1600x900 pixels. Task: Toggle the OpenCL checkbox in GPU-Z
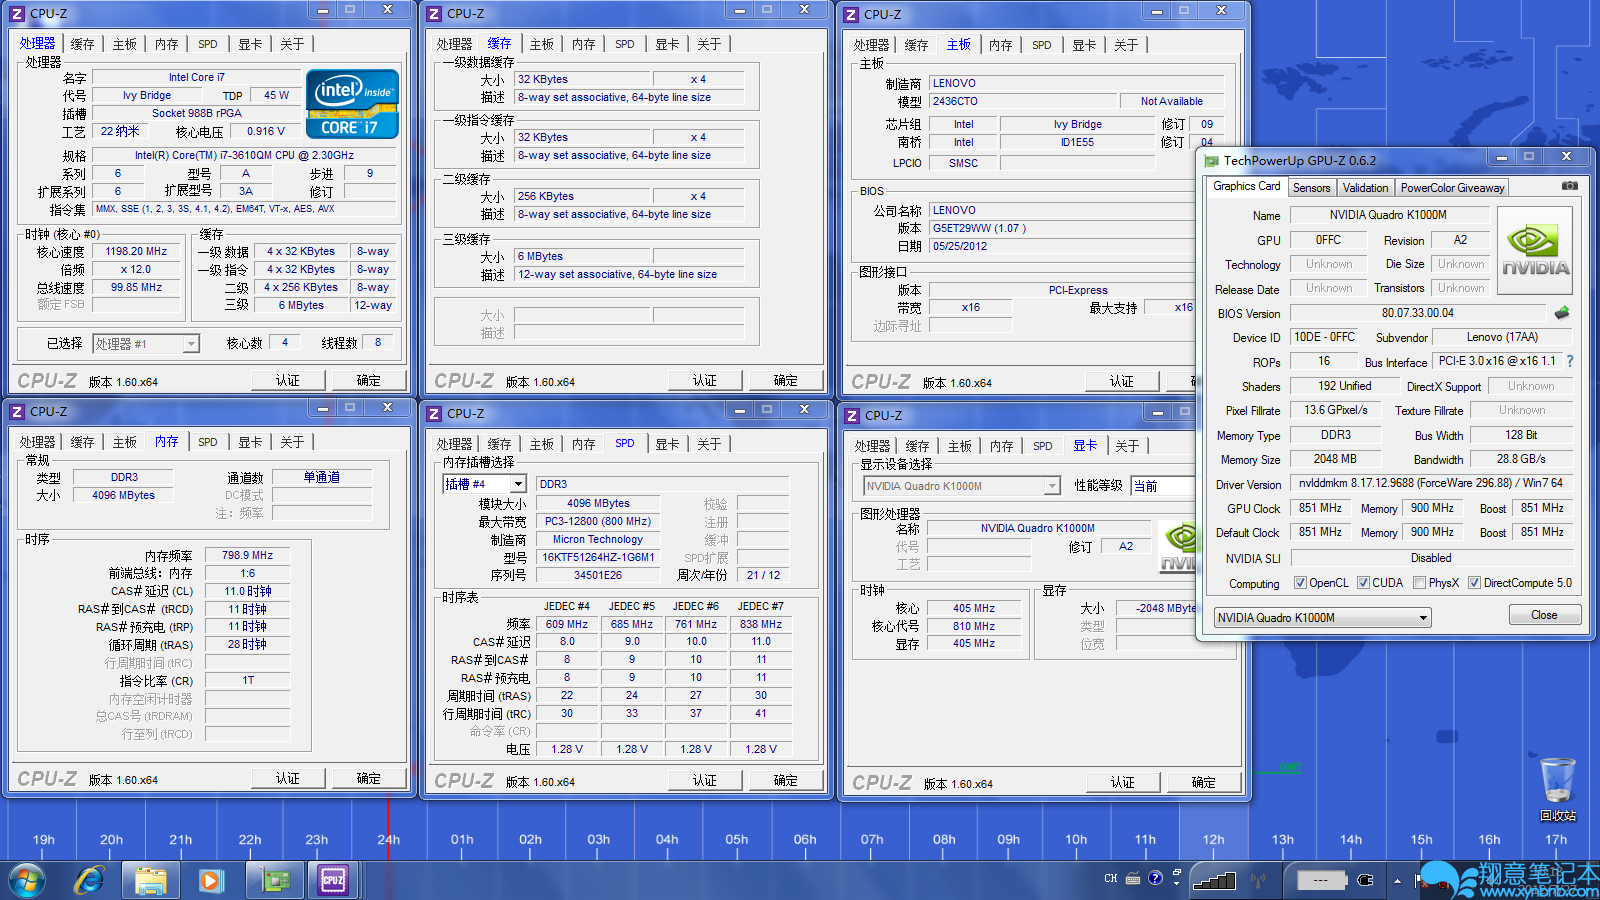coord(1300,583)
